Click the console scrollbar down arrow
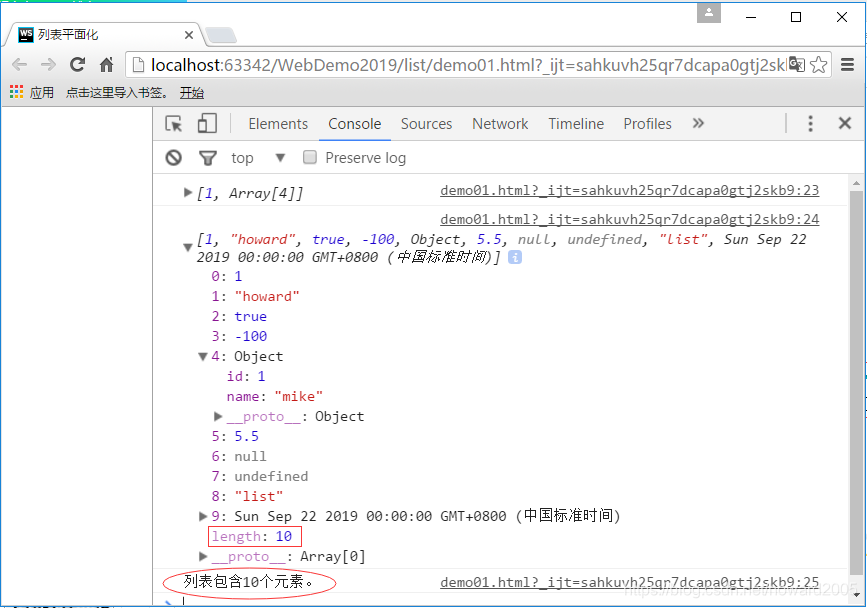This screenshot has height=608, width=867. click(x=856, y=595)
